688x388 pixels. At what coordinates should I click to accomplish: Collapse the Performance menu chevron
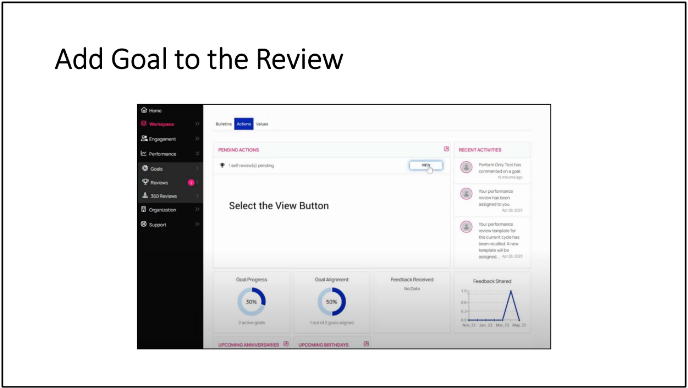point(197,153)
